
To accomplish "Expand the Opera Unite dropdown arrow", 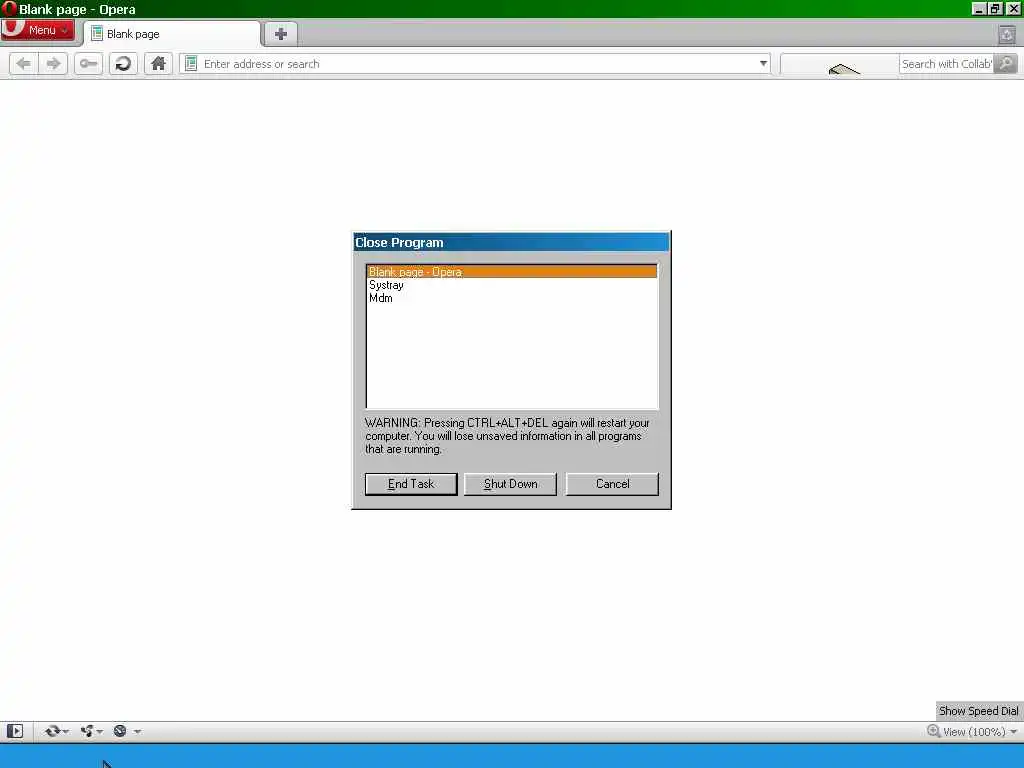I will (x=100, y=731).
